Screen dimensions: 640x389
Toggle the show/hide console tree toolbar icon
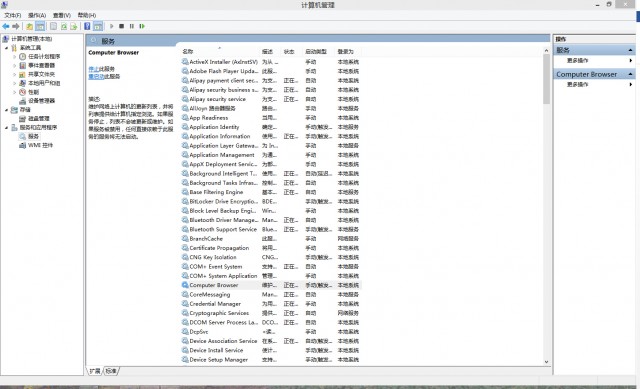40,26
